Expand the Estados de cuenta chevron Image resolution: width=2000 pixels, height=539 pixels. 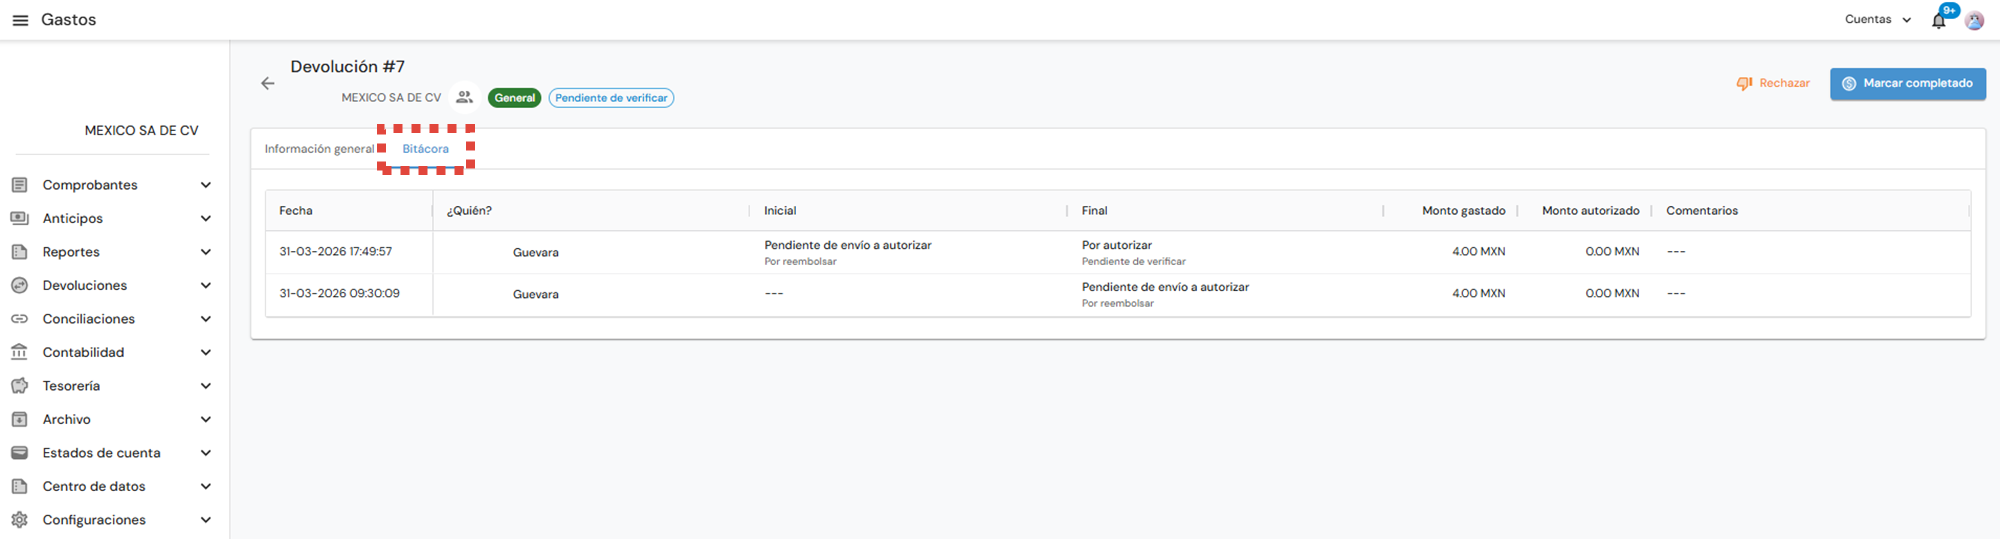point(206,453)
